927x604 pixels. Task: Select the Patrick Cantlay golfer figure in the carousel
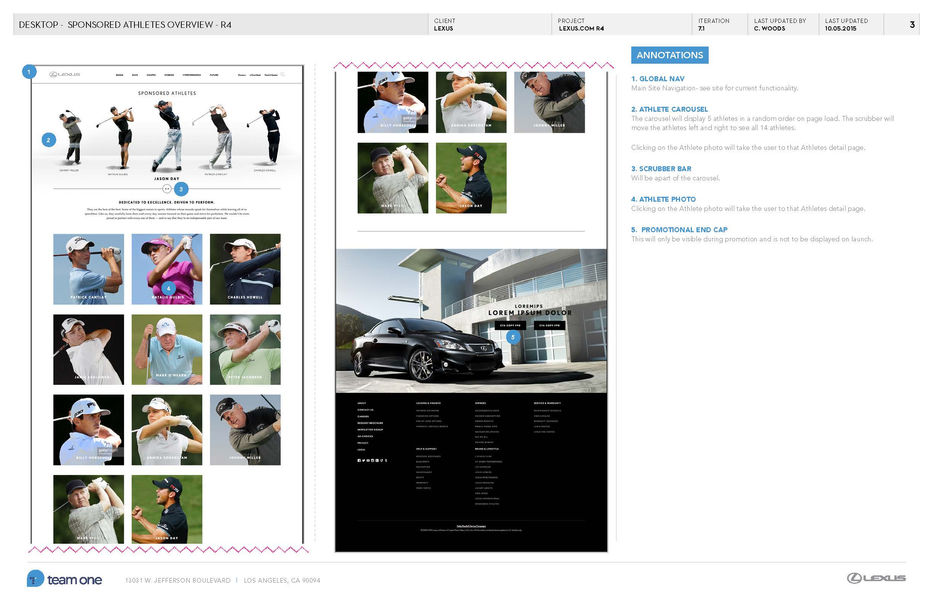pyautogui.click(x=216, y=137)
